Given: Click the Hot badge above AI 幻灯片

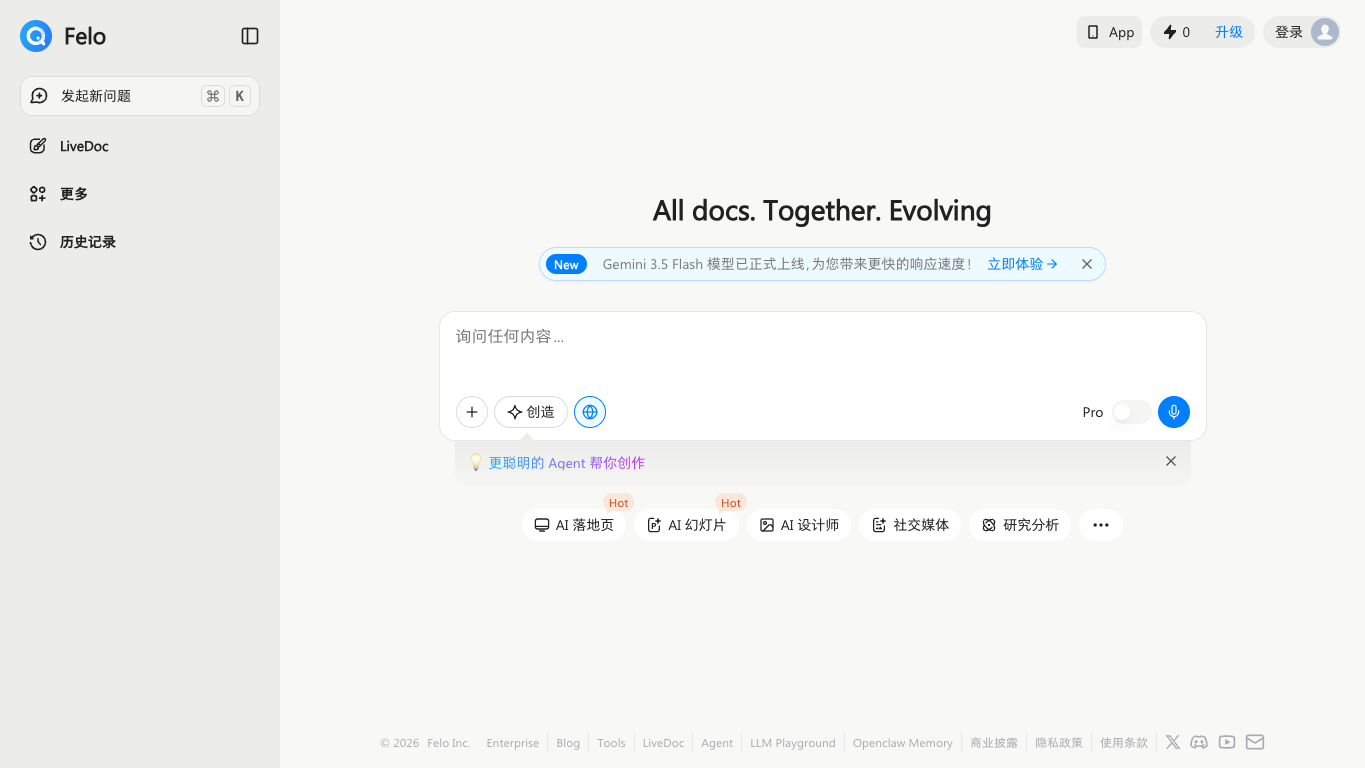Looking at the screenshot, I should pyautogui.click(x=731, y=503).
